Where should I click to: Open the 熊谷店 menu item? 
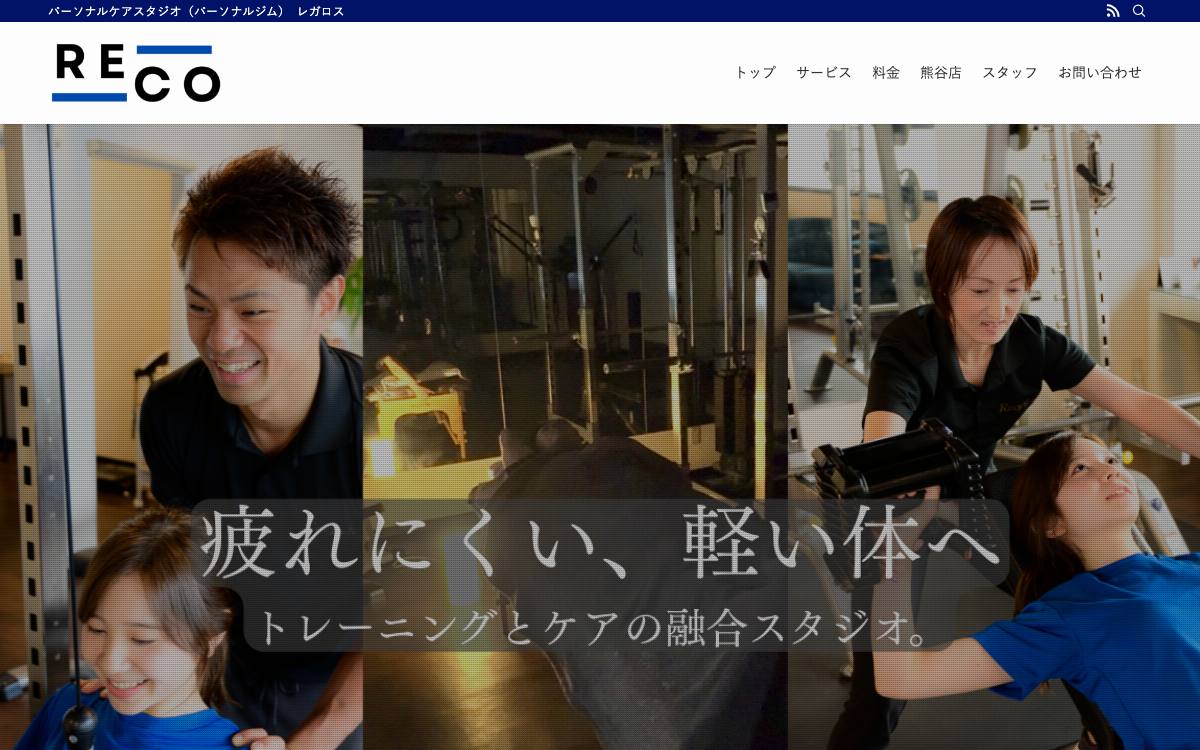pyautogui.click(x=941, y=73)
